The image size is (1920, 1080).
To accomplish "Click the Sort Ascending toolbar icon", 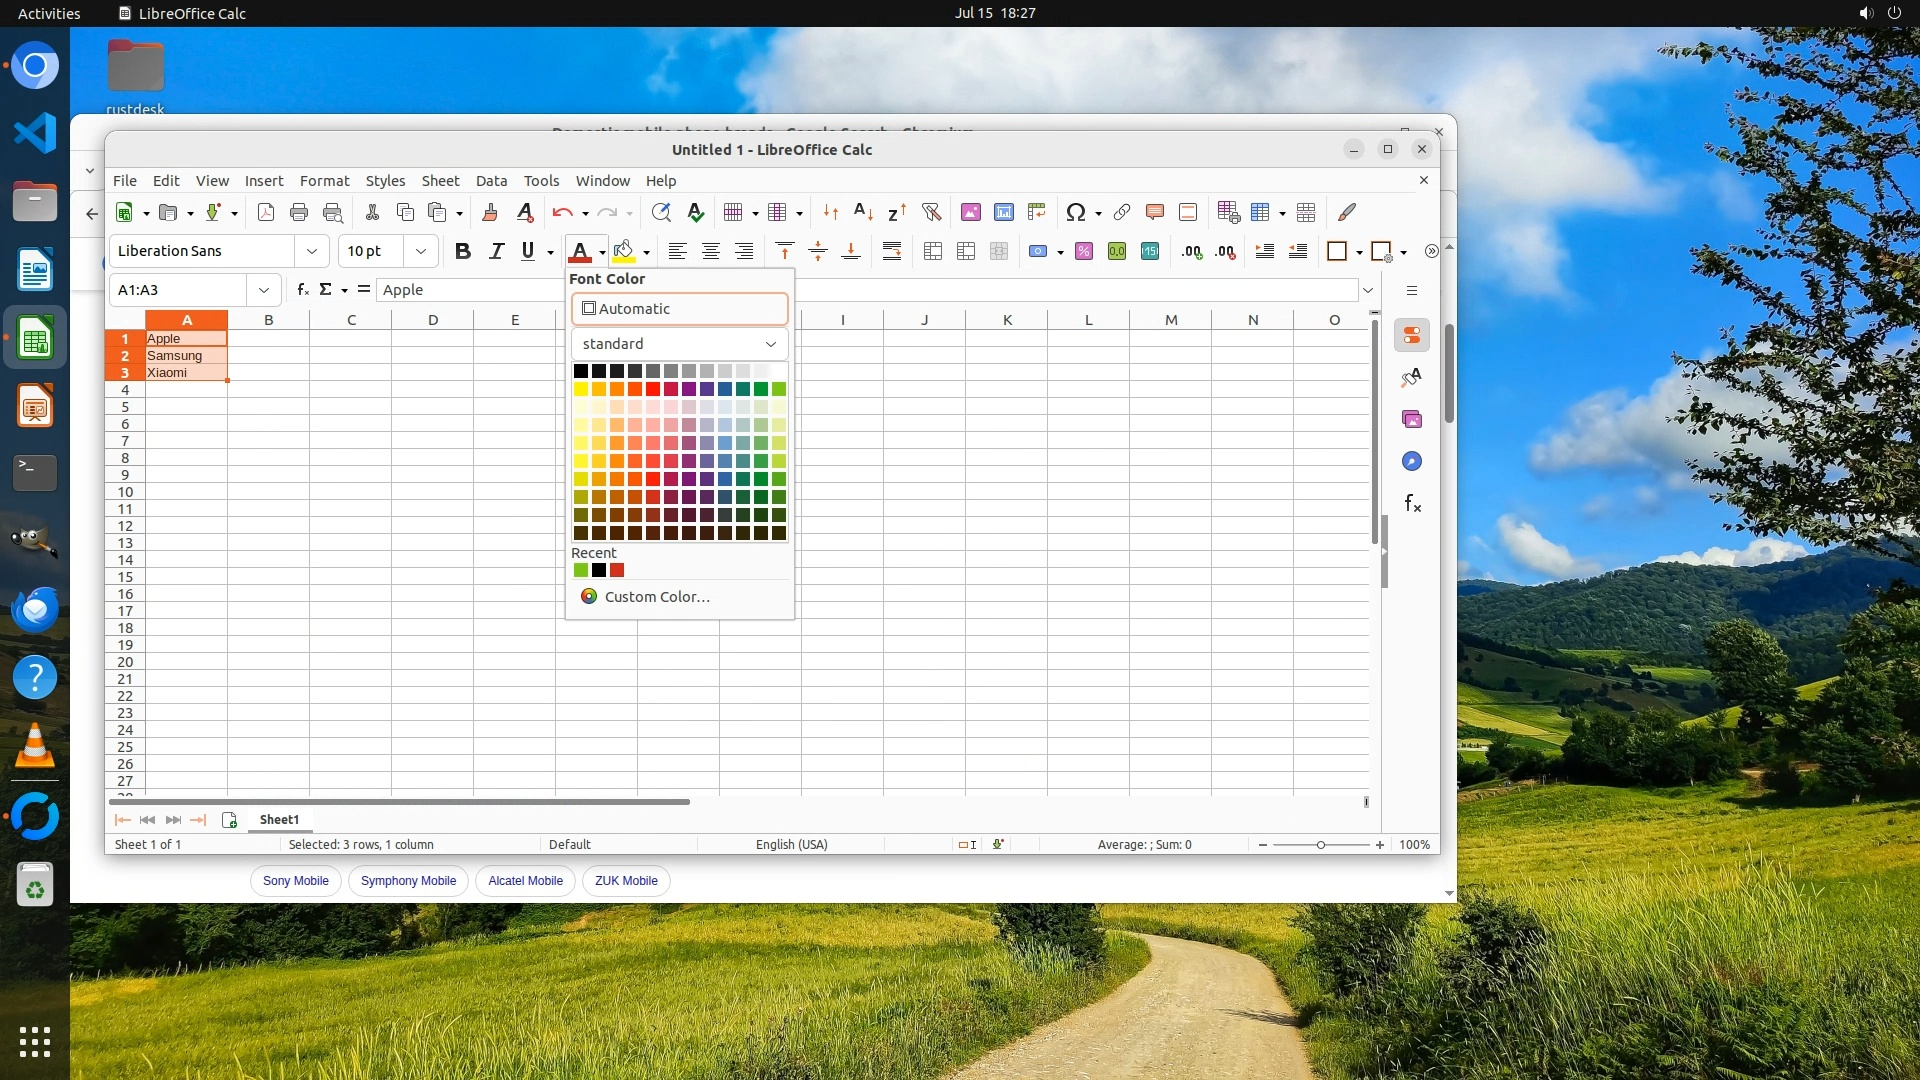I will coord(863,212).
